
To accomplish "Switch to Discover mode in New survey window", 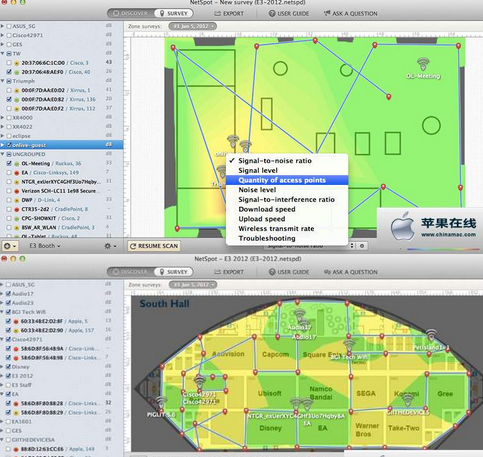I will tap(130, 13).
